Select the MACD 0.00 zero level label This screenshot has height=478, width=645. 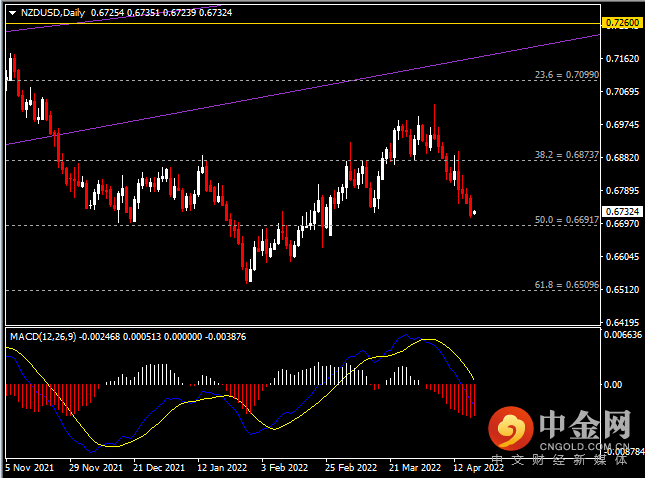pos(613,385)
